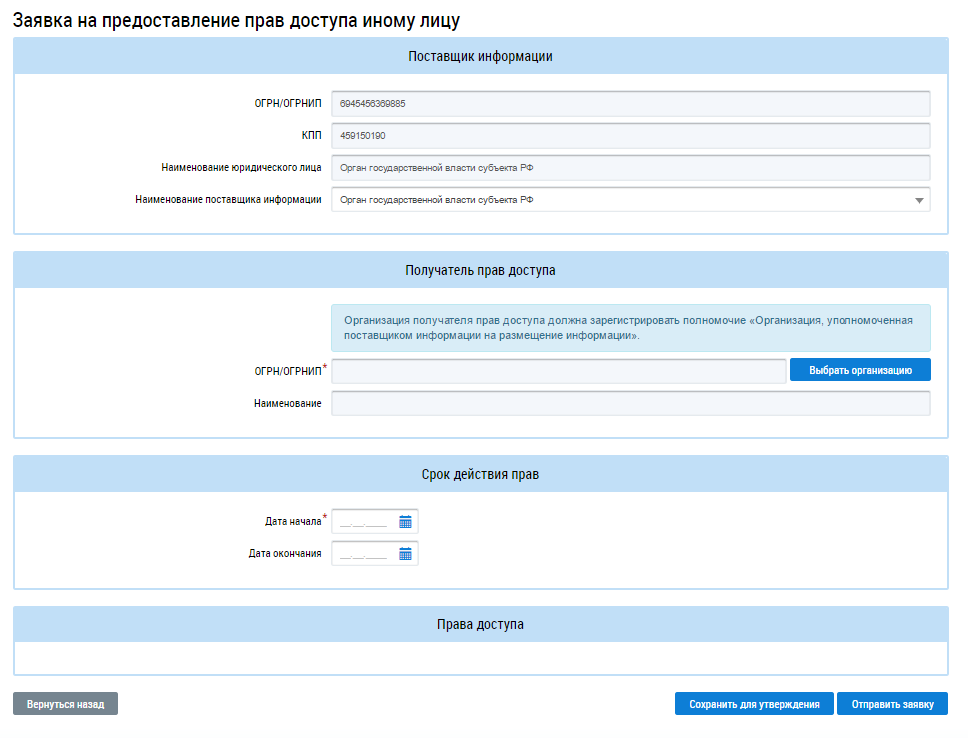968x738 pixels.
Task: Submit with Отправить заявку button
Action: 892,704
